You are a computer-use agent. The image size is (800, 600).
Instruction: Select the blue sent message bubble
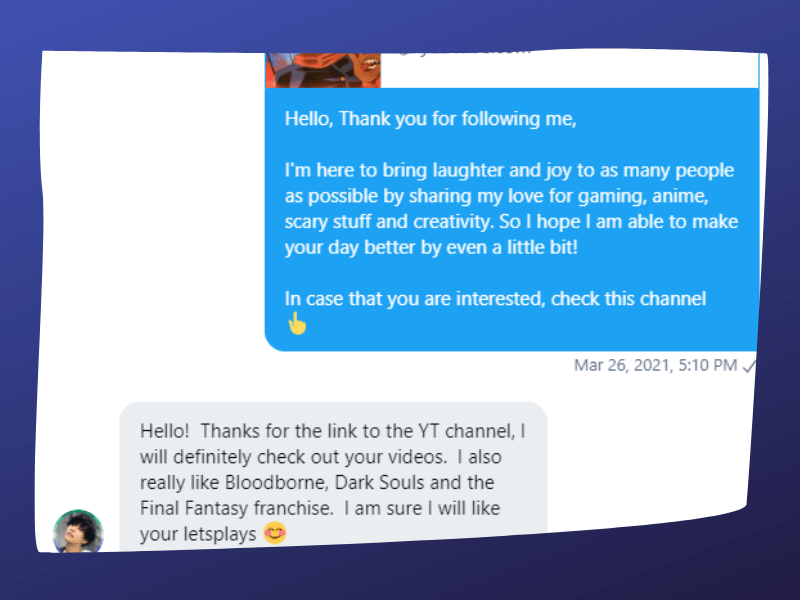[x=512, y=219]
